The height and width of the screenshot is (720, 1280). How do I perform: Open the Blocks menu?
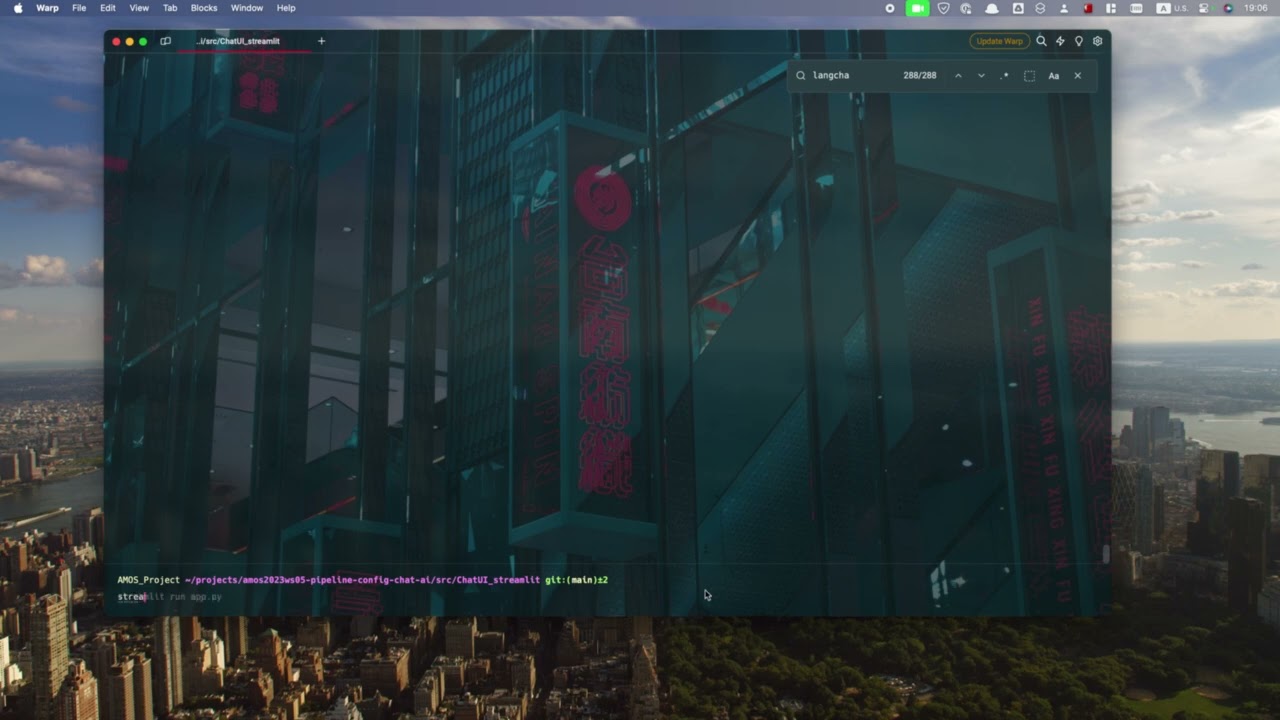pos(204,8)
